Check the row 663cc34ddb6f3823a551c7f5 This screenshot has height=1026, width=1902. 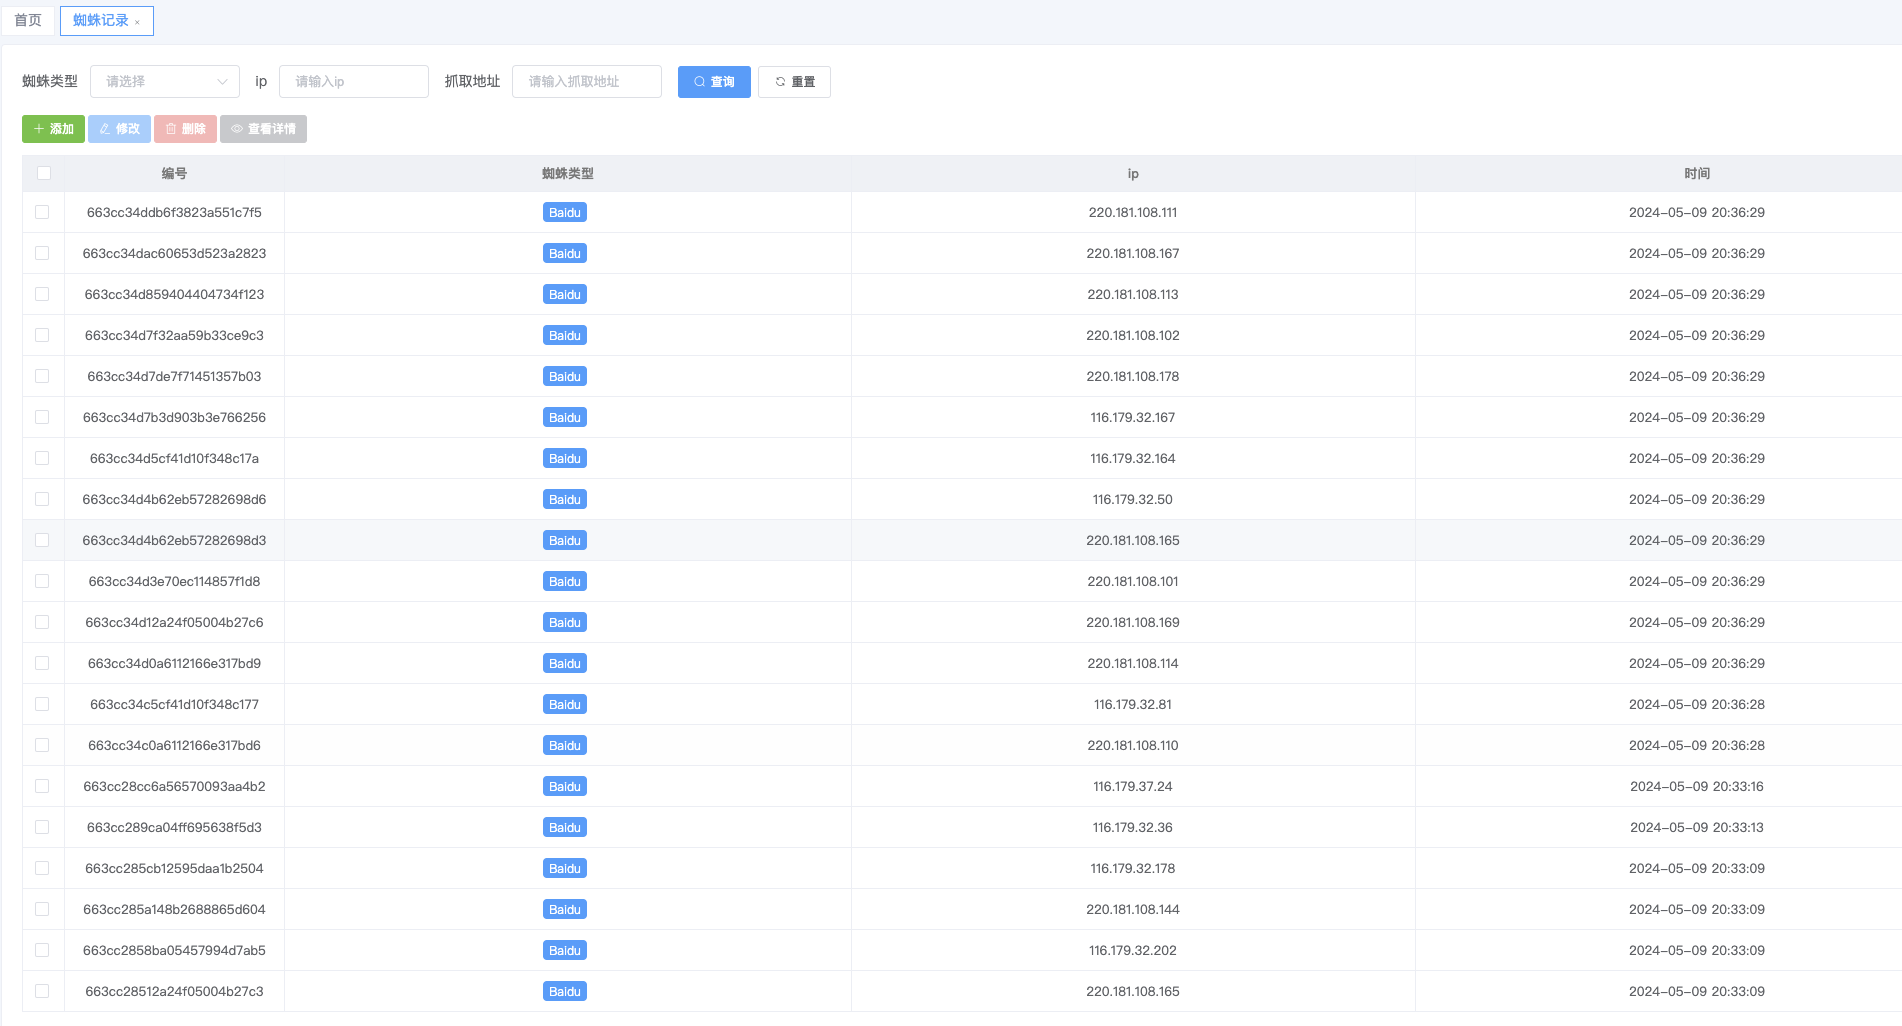[42, 212]
